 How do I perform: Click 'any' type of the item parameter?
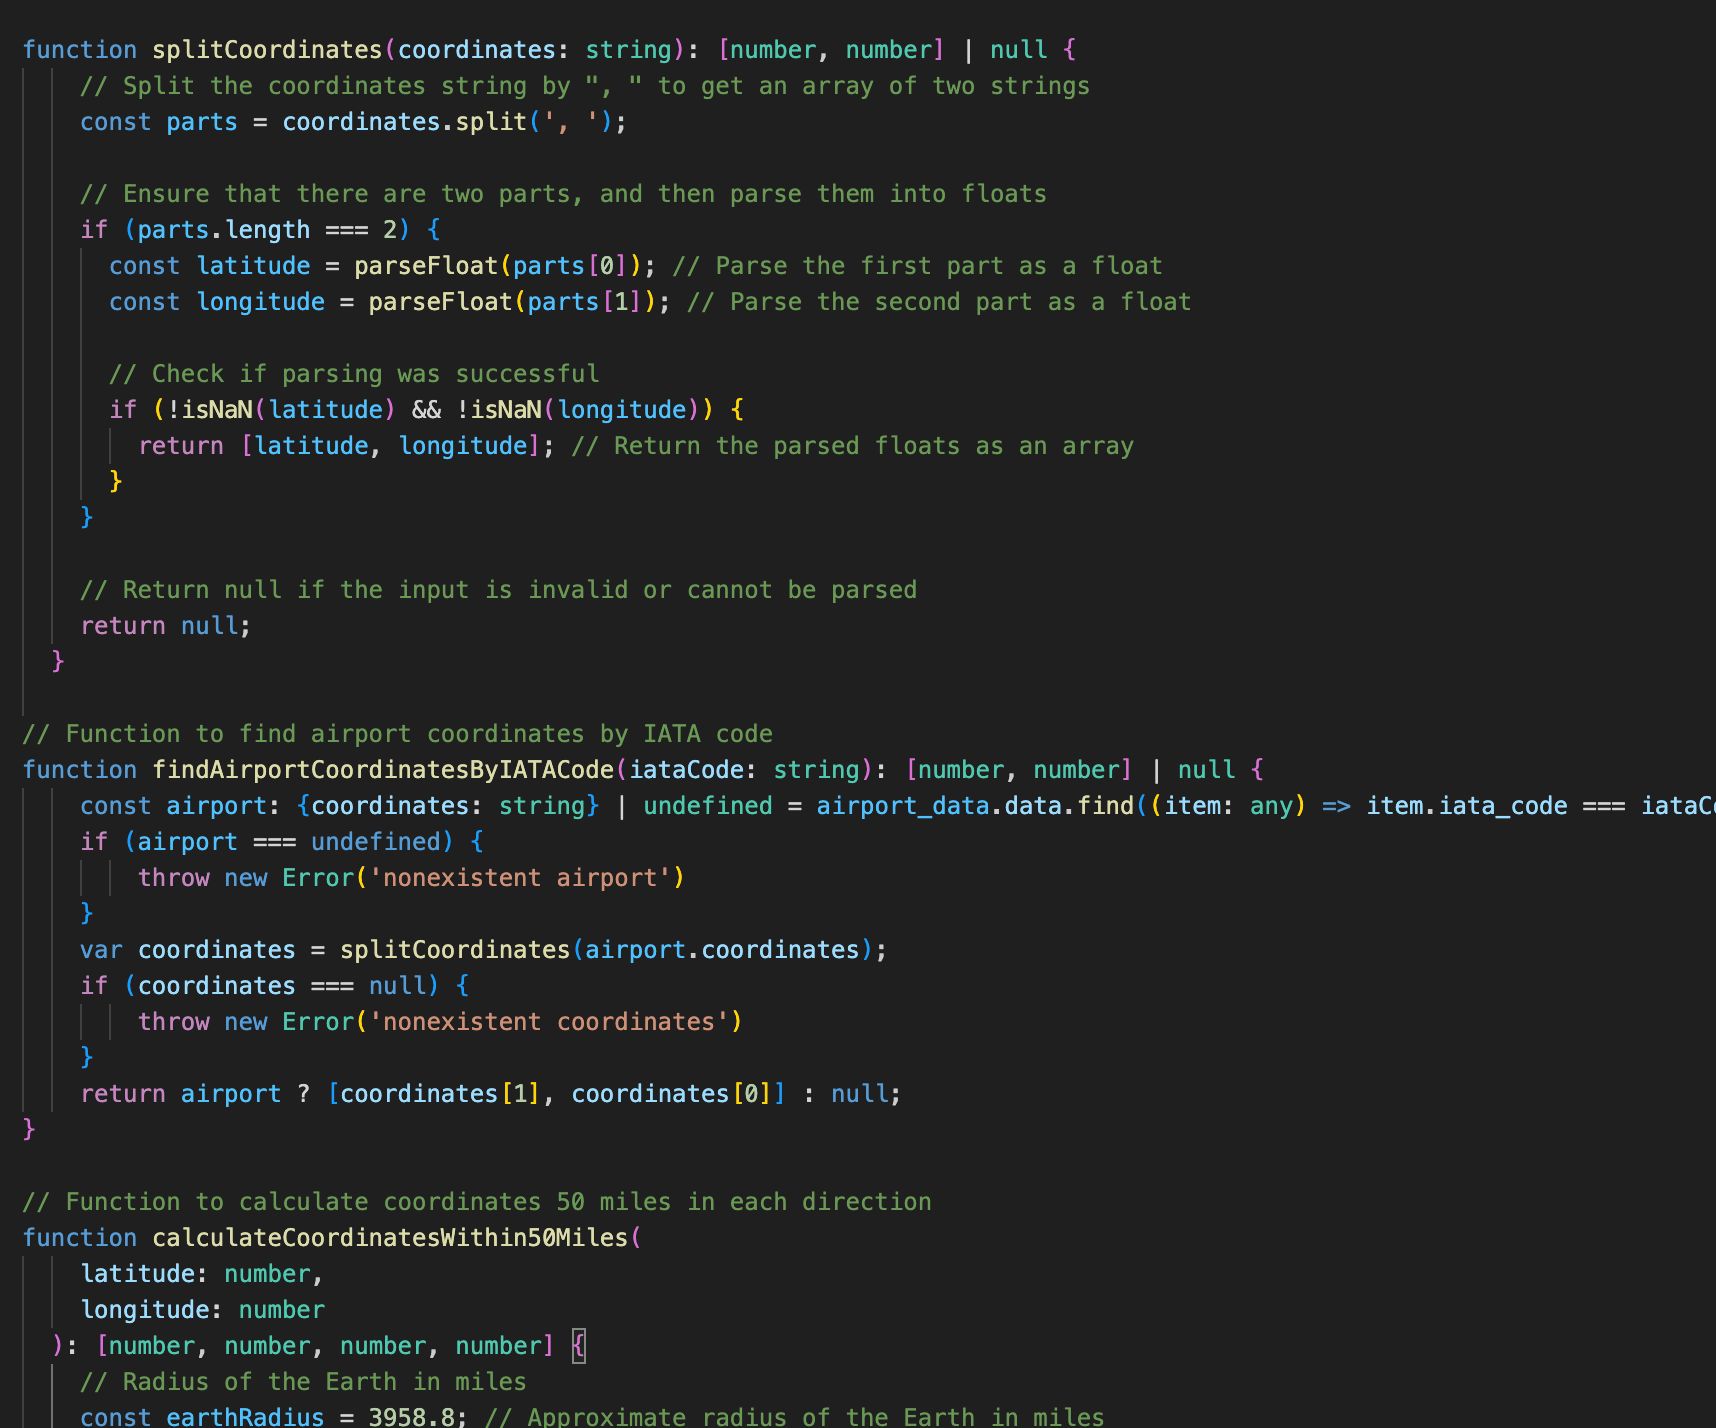tap(1271, 806)
